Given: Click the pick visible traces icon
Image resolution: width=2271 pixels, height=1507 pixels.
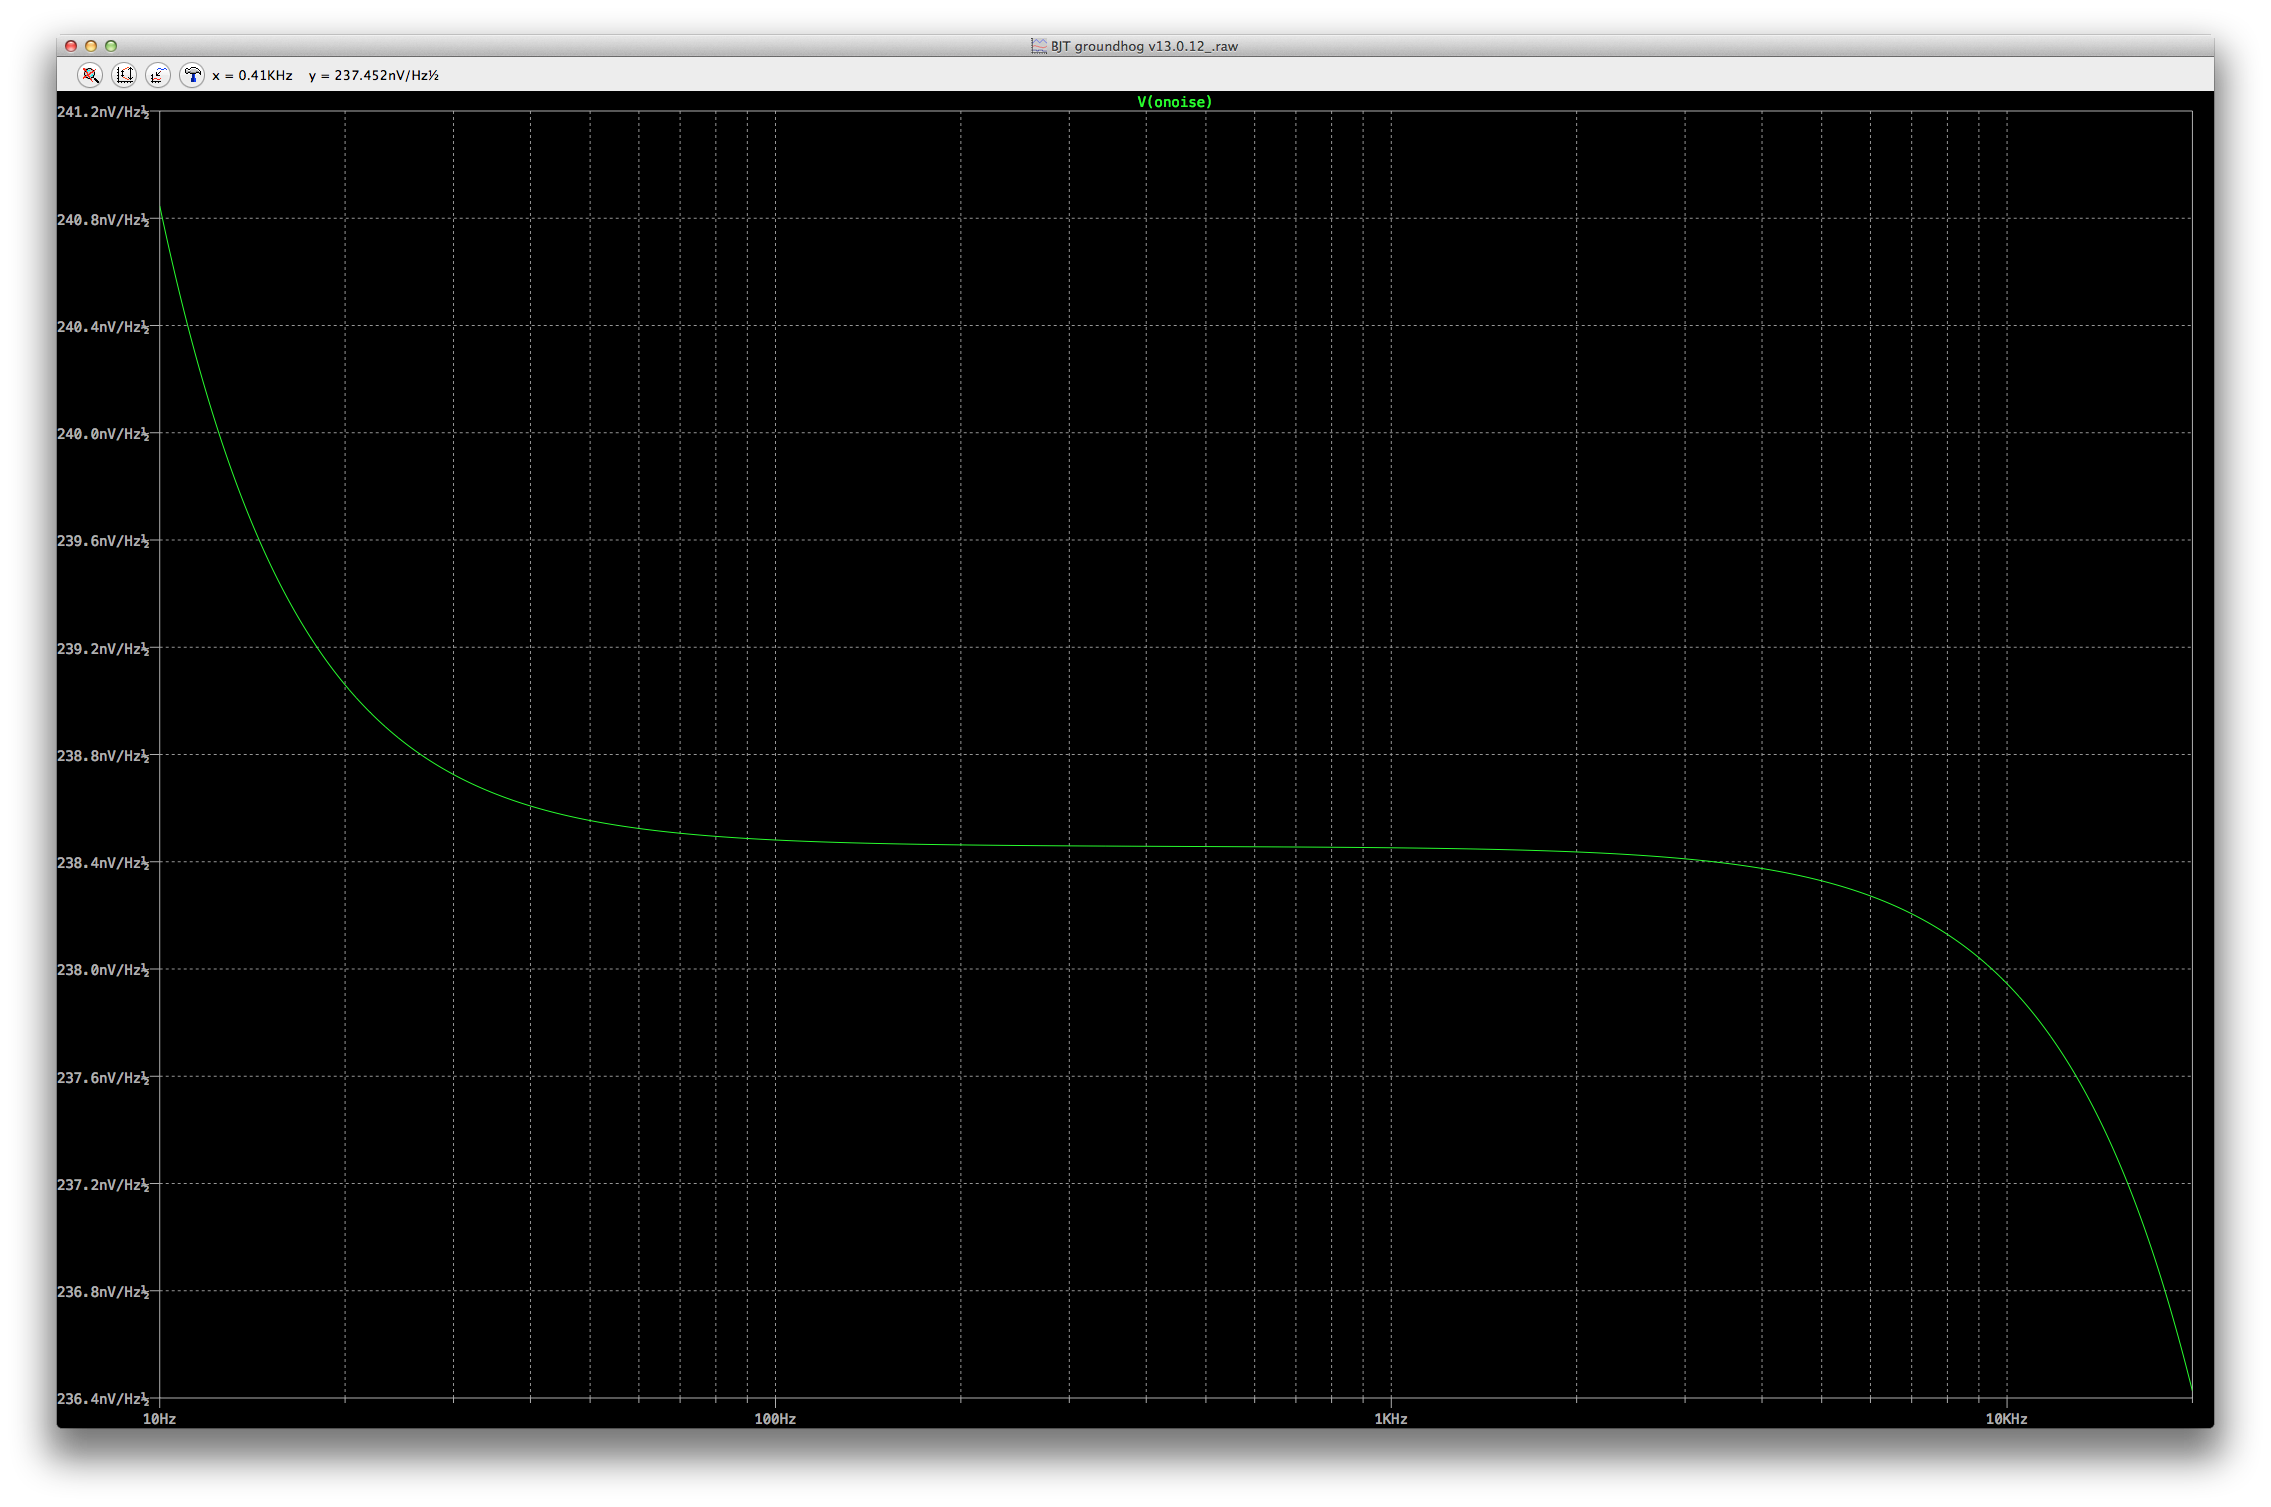Looking at the screenshot, I should 157,75.
